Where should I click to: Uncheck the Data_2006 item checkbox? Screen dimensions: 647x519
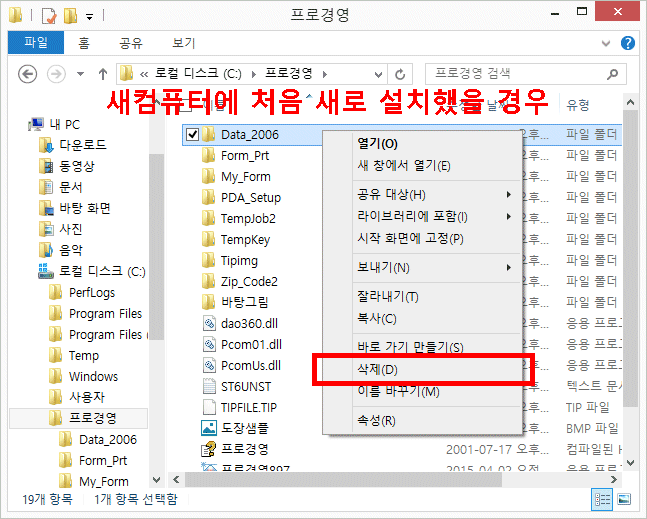tap(193, 134)
